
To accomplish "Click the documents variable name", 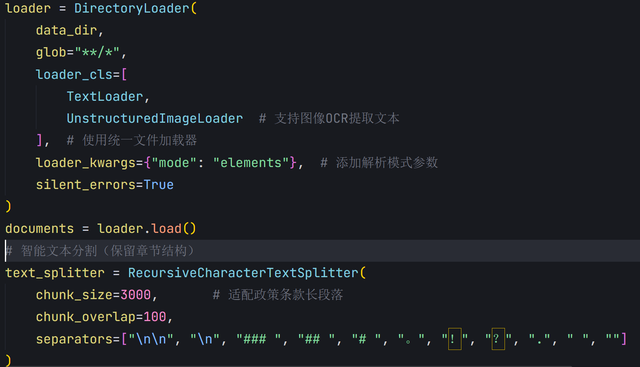I will pos(40,229).
